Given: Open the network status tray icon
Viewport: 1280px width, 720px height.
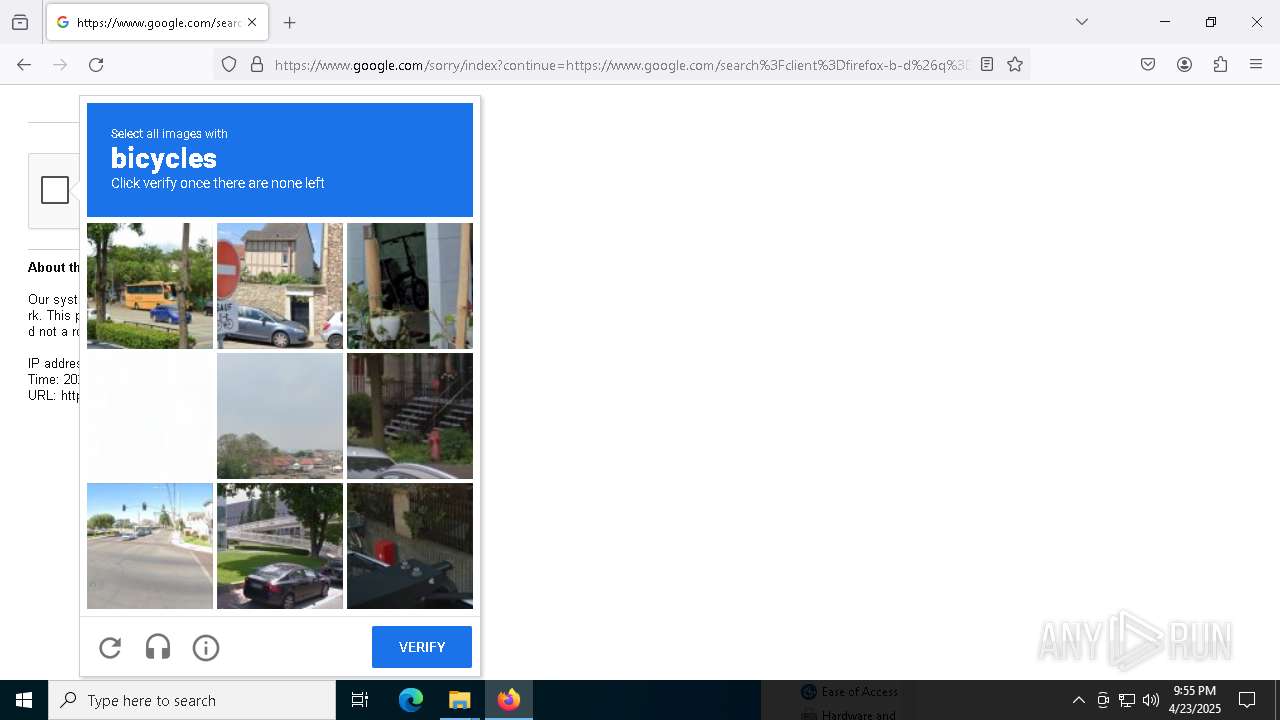Looking at the screenshot, I should tap(1127, 700).
